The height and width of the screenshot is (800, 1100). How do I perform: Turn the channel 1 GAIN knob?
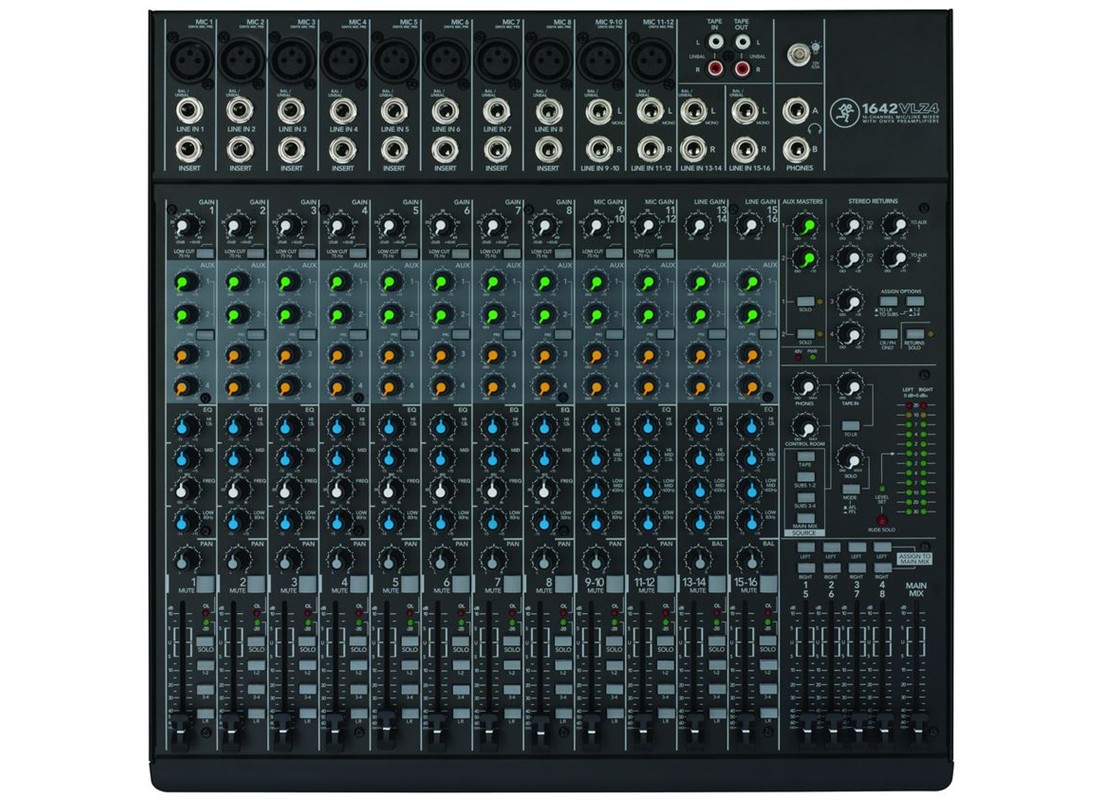[x=188, y=225]
